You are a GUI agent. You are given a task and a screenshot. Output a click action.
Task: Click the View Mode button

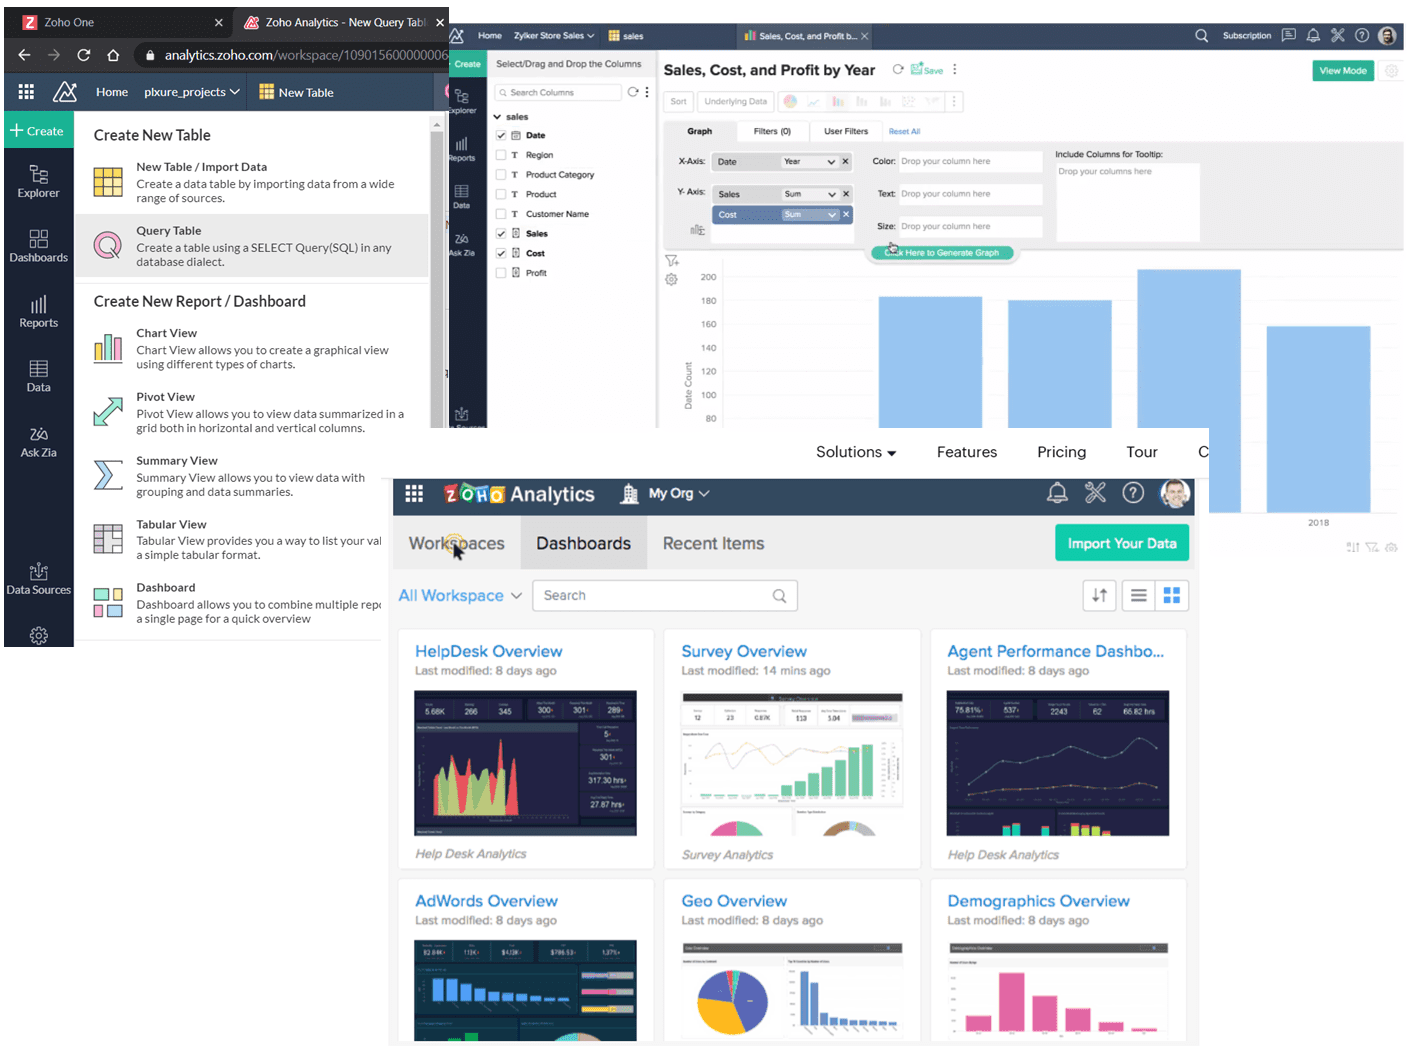coord(1342,71)
